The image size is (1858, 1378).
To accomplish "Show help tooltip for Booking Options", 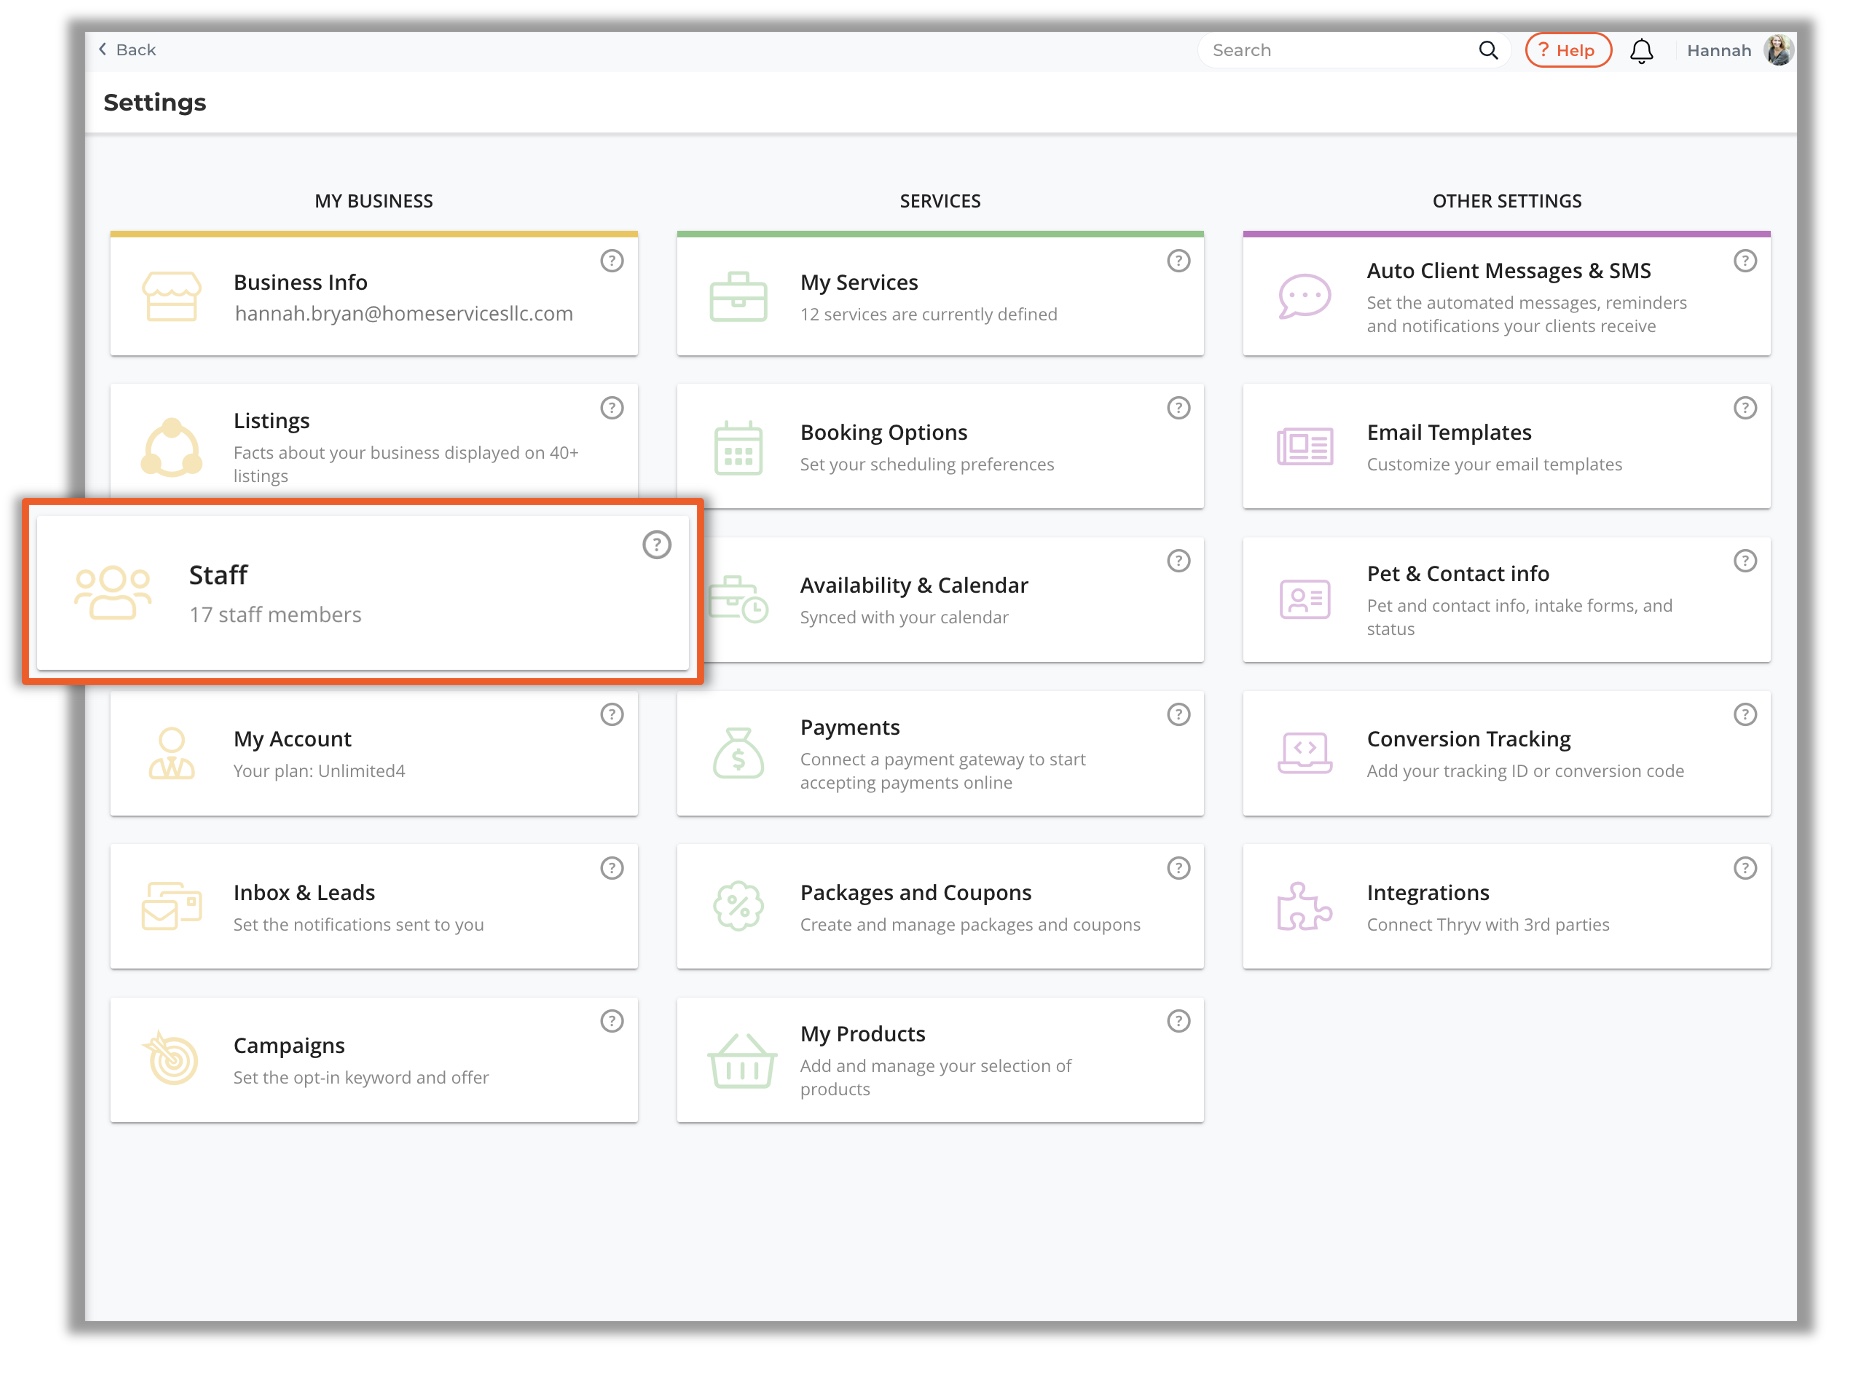I will pos(1179,408).
